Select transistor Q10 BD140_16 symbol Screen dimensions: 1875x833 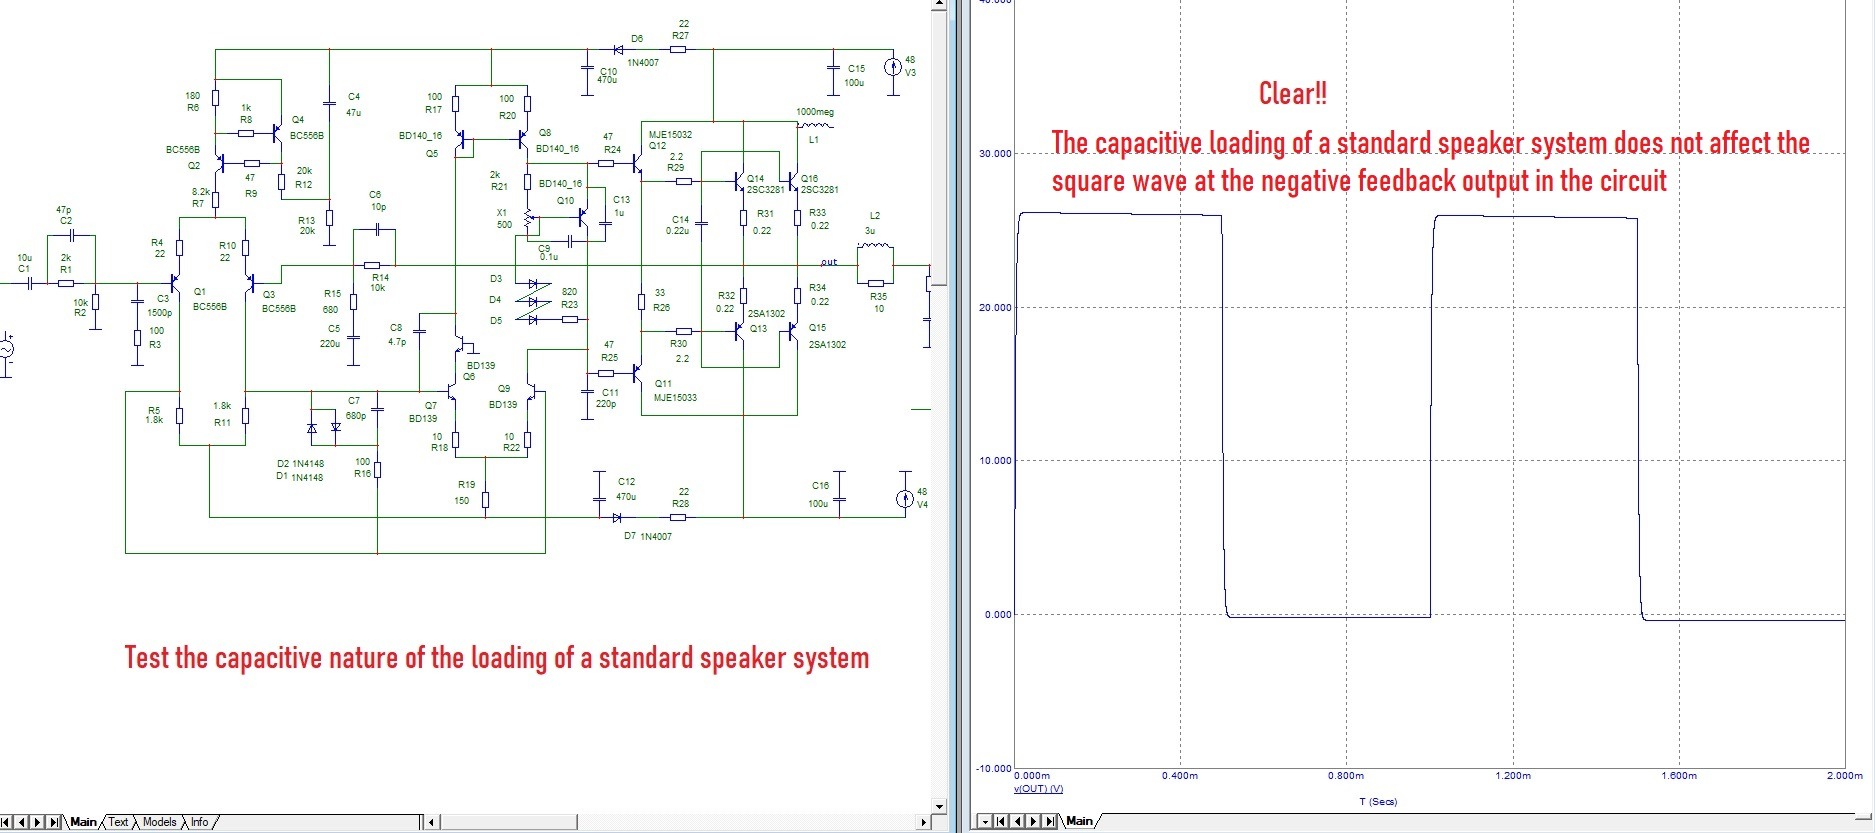(x=583, y=216)
